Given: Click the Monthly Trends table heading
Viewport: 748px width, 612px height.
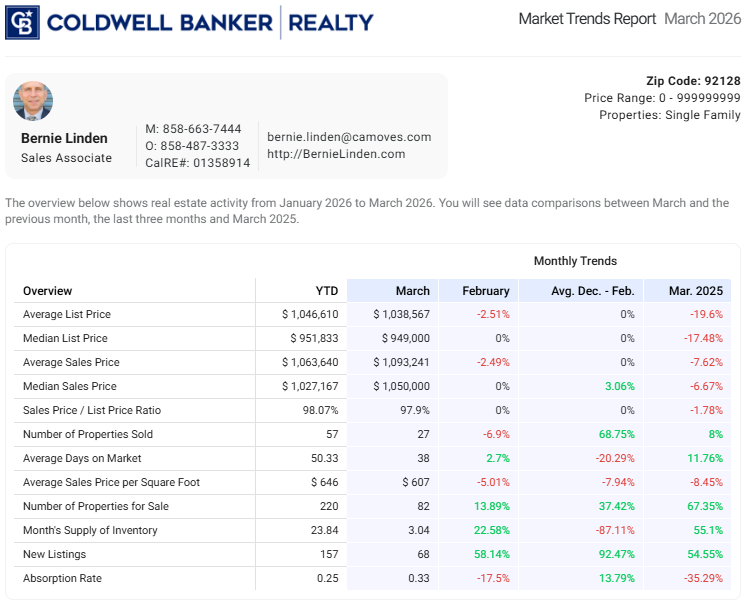Looking at the screenshot, I should click(575, 261).
